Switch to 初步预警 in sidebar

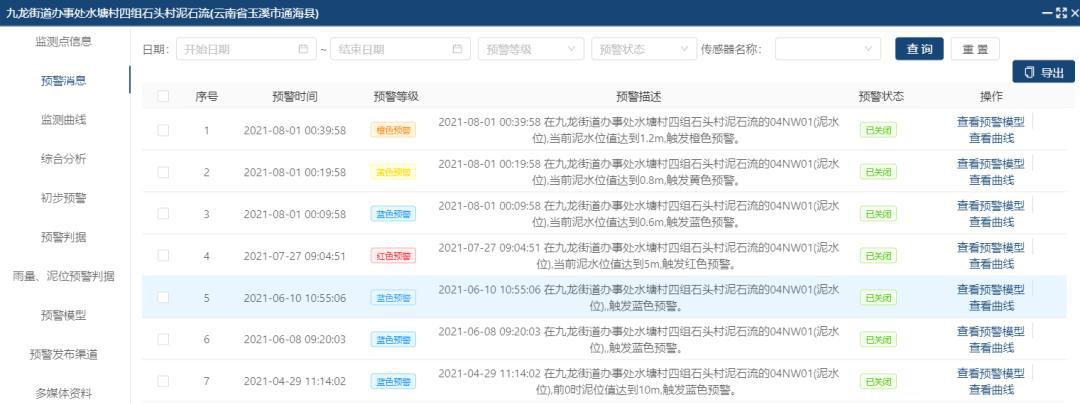coord(63,198)
